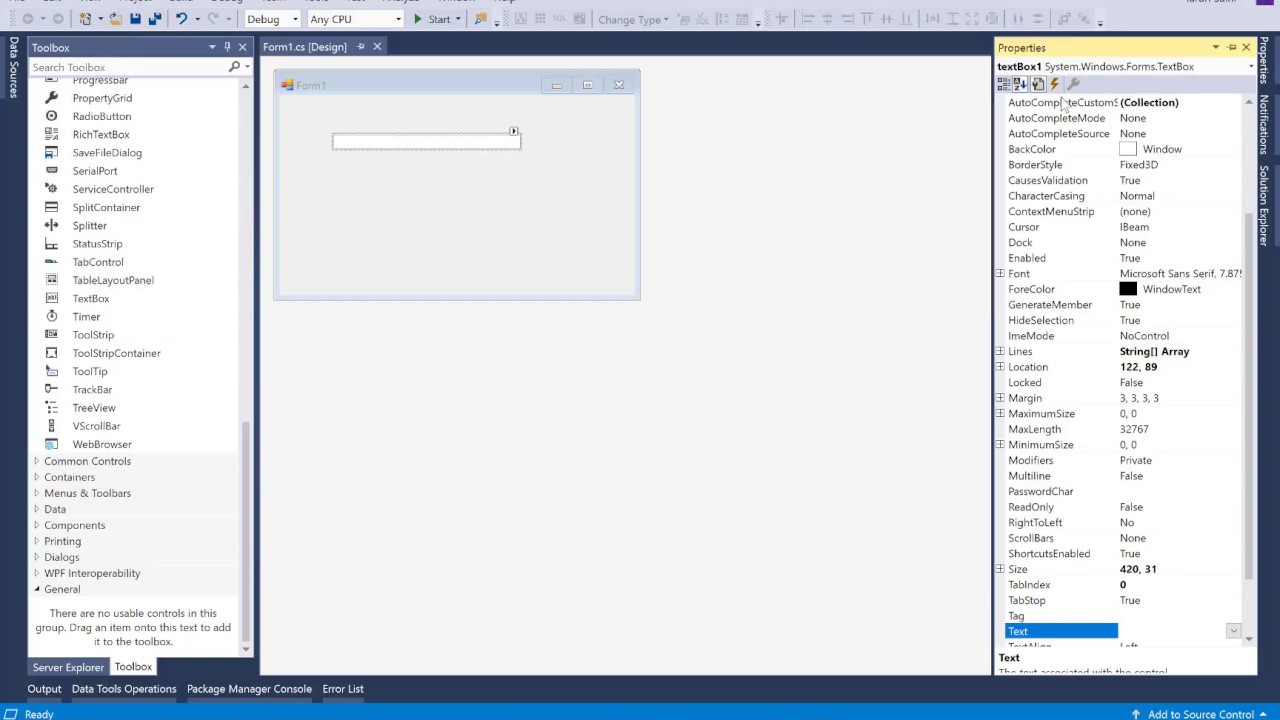Image resolution: width=1280 pixels, height=720 pixels.
Task: Collapse the General toolbox group
Action: [x=37, y=589]
